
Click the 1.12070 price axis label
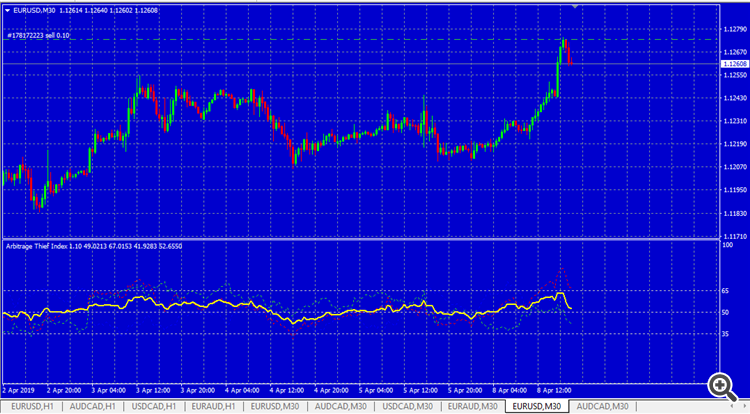(x=735, y=167)
